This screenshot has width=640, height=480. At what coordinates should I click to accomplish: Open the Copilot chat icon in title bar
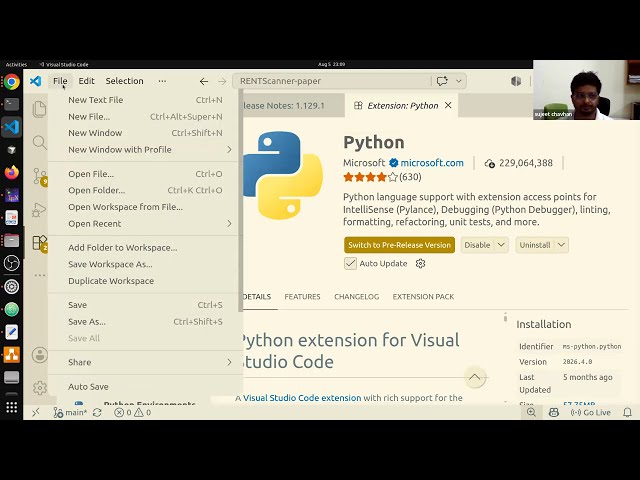pos(442,81)
